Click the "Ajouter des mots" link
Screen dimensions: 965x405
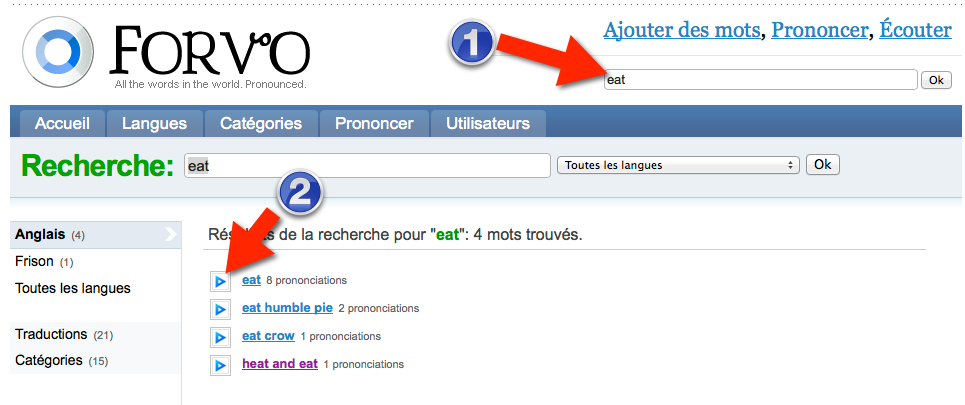[682, 30]
